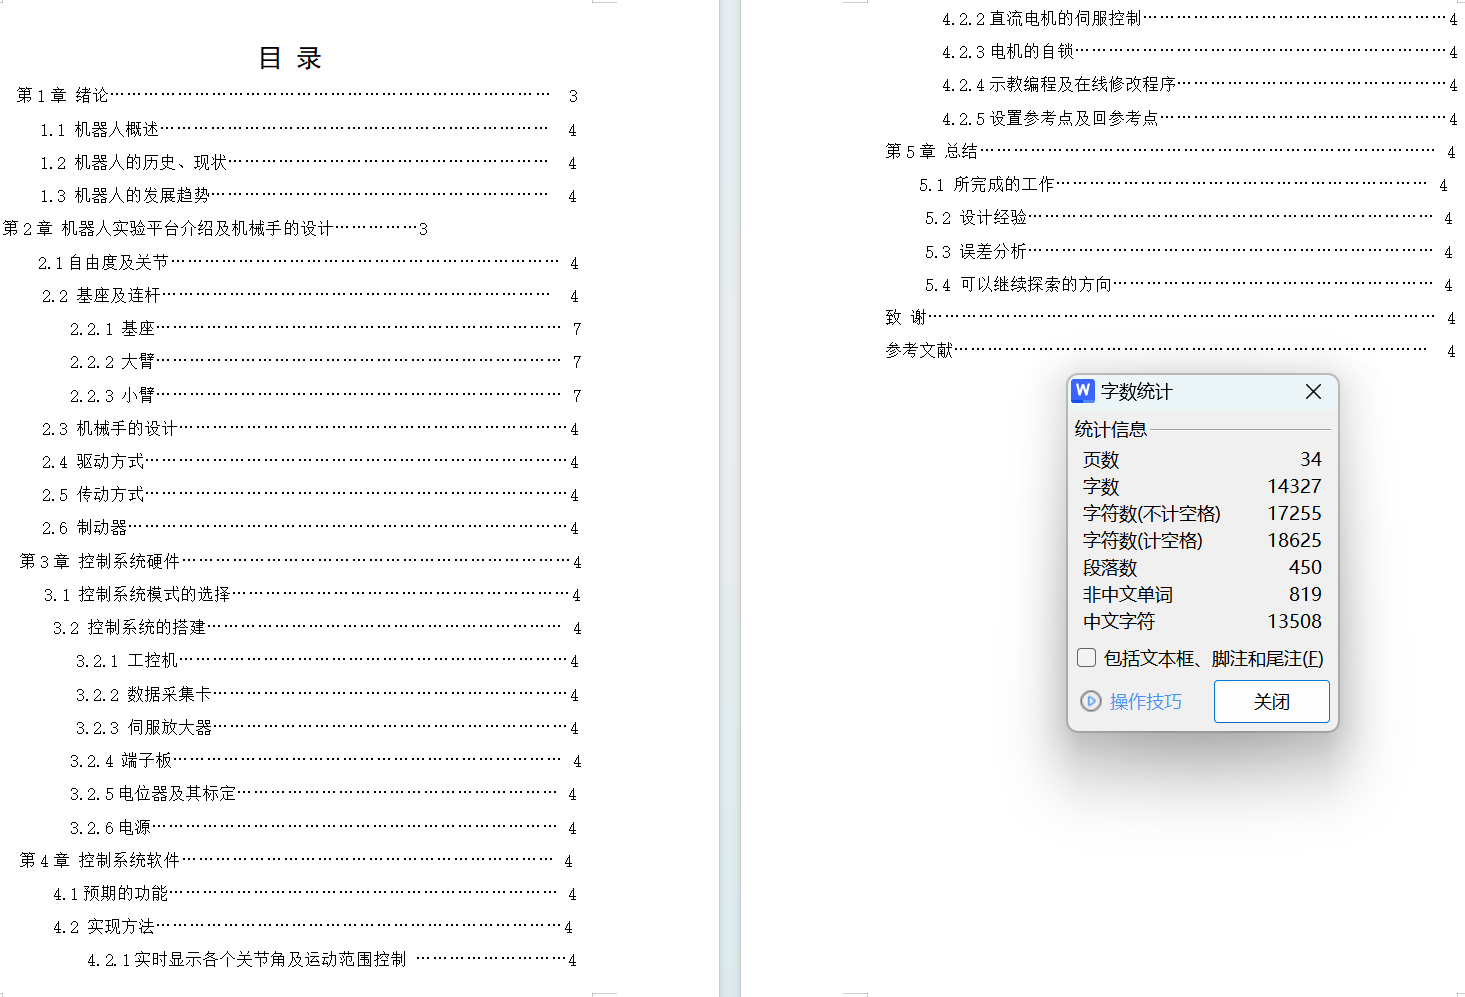Jump to TOC entry 5.2 设计经验
1465x997 pixels.
coord(1189,218)
